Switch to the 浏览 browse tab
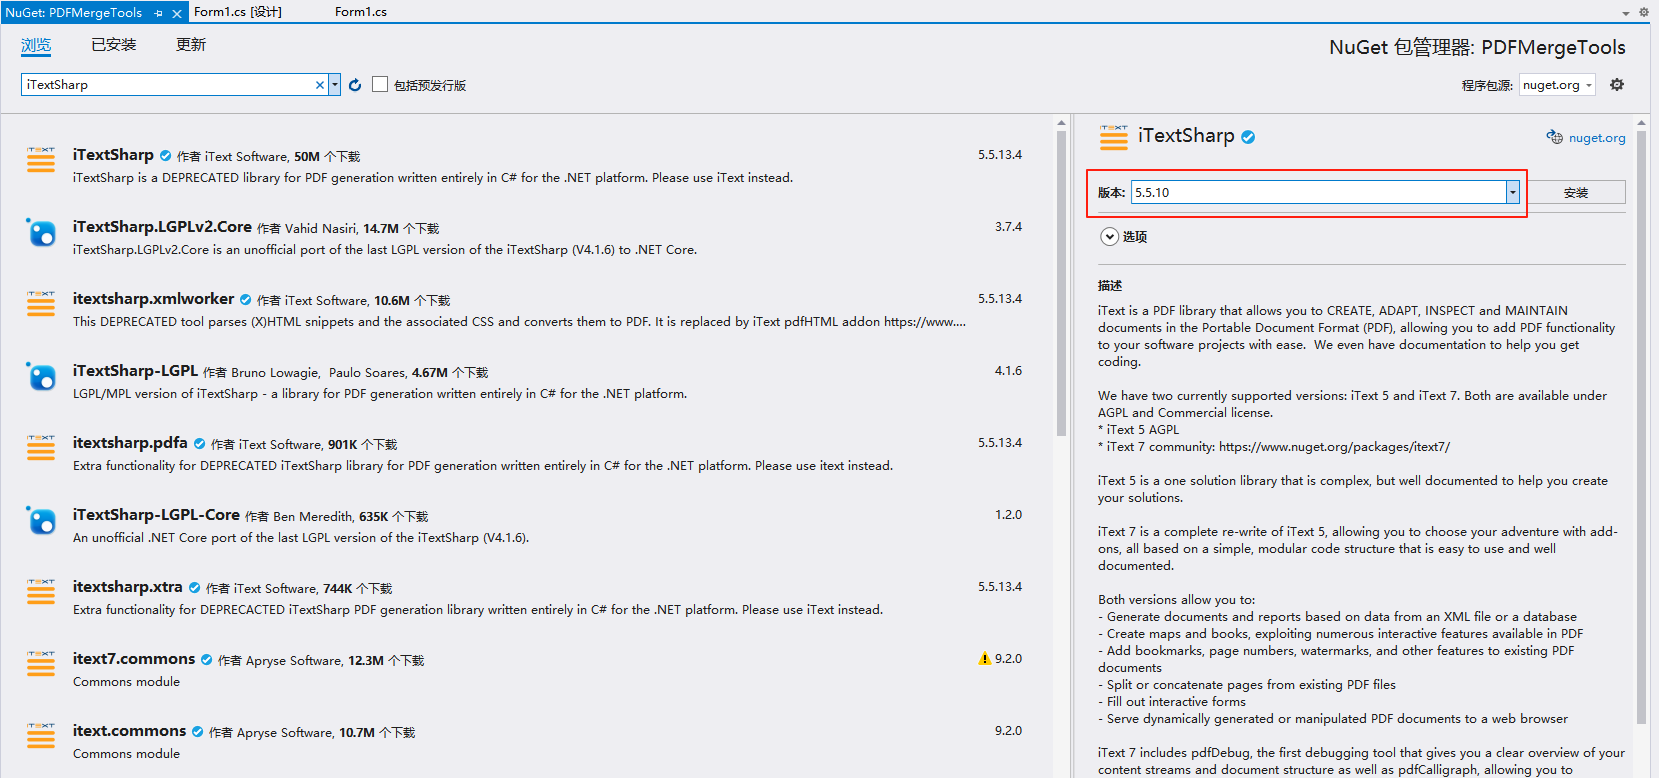The width and height of the screenshot is (1659, 778). pos(36,45)
